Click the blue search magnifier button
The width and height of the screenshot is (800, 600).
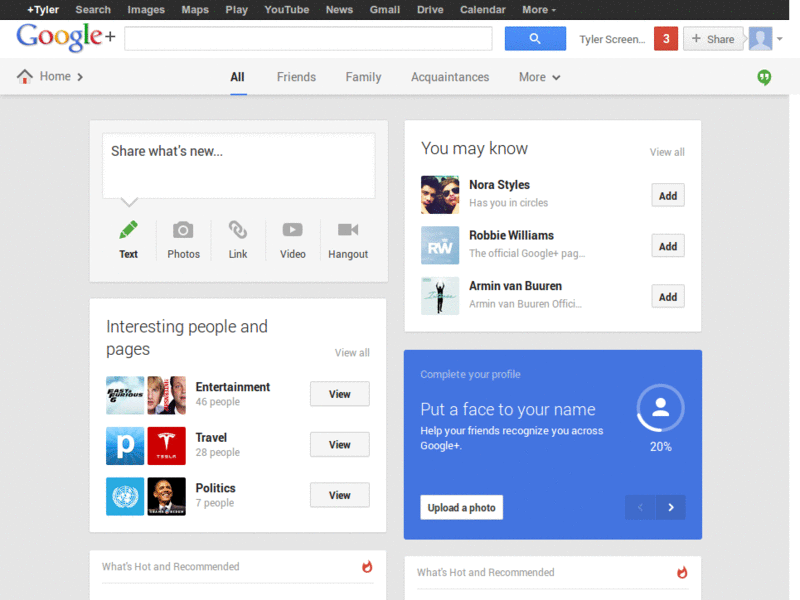(535, 38)
